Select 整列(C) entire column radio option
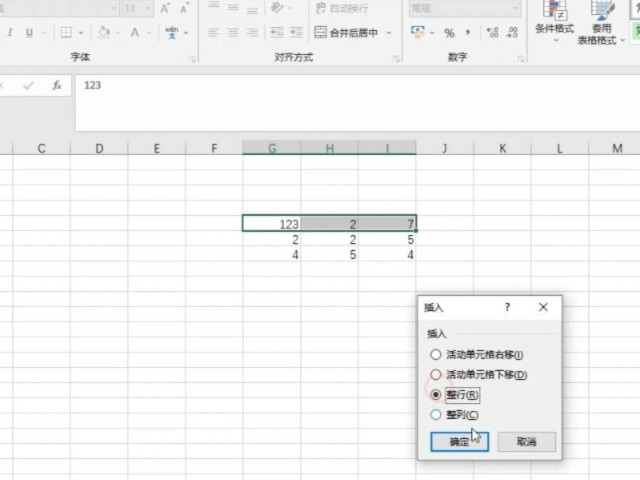 tap(454, 415)
